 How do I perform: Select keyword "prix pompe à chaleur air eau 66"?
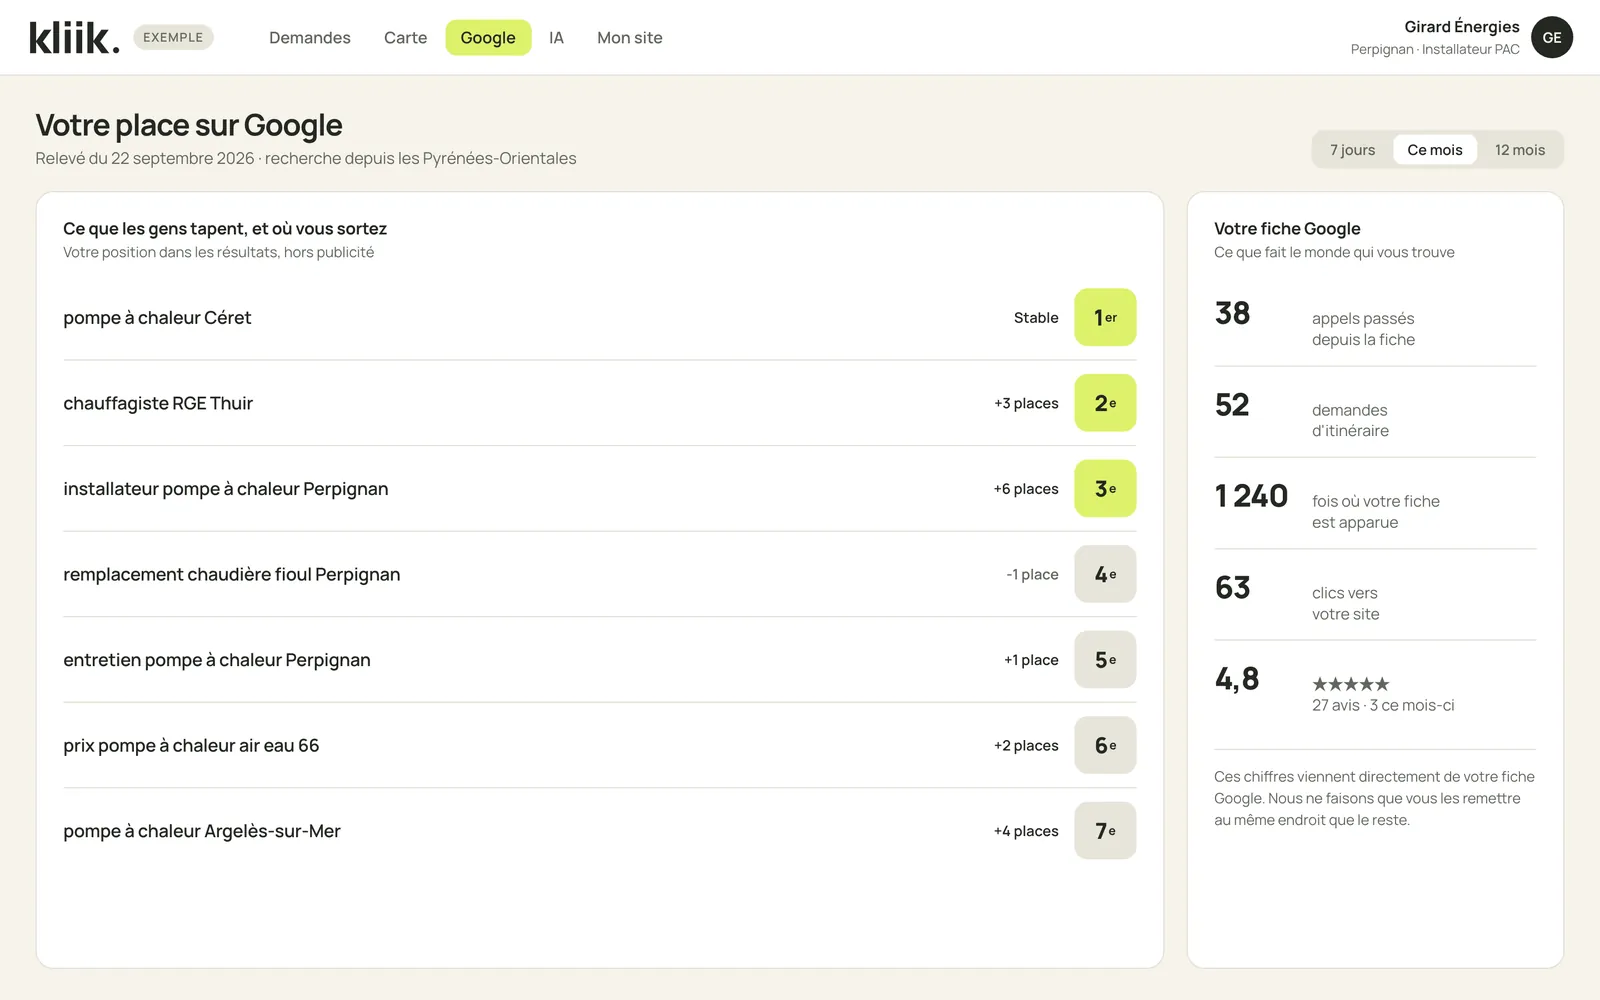click(x=191, y=745)
